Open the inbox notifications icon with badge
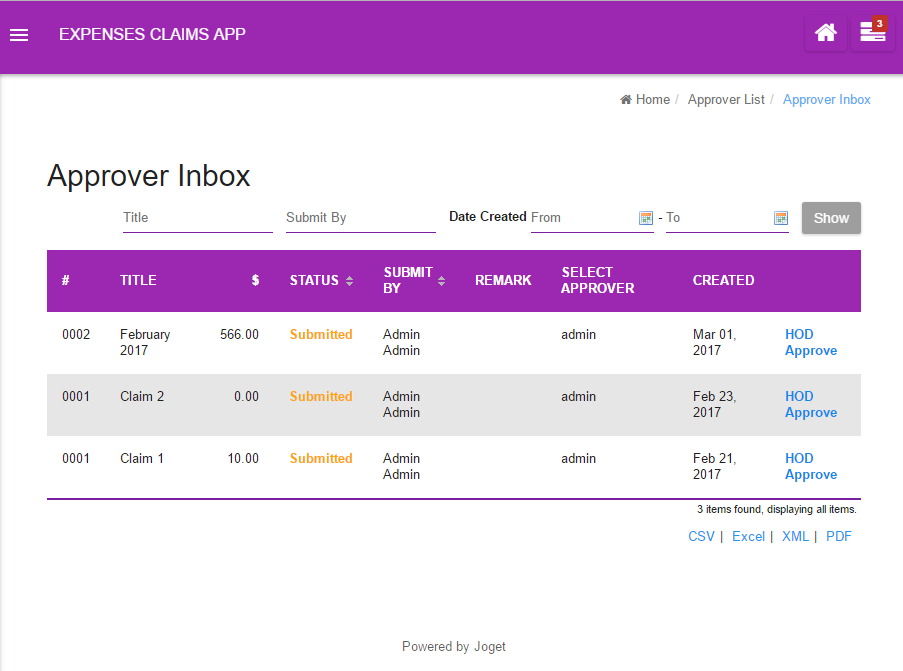The image size is (903, 671). coord(872,33)
